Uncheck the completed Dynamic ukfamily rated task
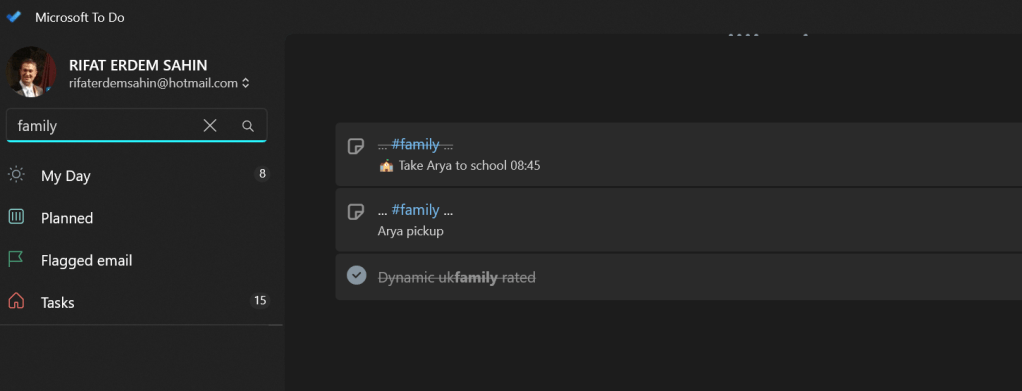This screenshot has height=391, width=1022. coord(356,276)
